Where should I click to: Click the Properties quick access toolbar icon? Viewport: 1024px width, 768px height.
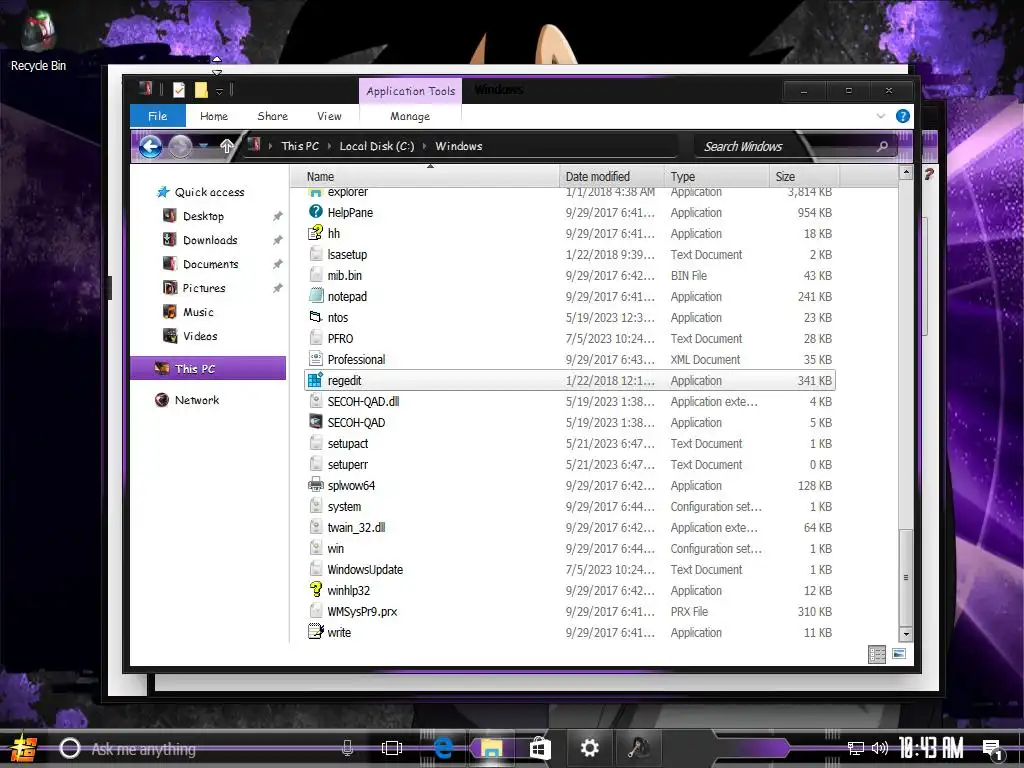click(x=179, y=90)
